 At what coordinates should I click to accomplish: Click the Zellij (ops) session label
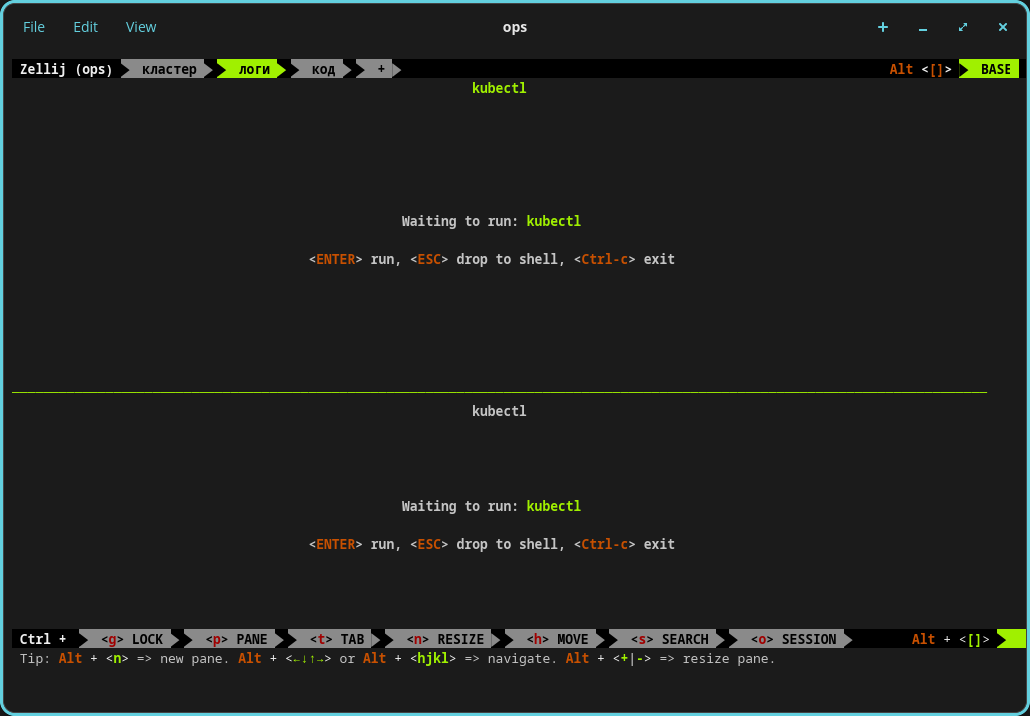click(66, 69)
